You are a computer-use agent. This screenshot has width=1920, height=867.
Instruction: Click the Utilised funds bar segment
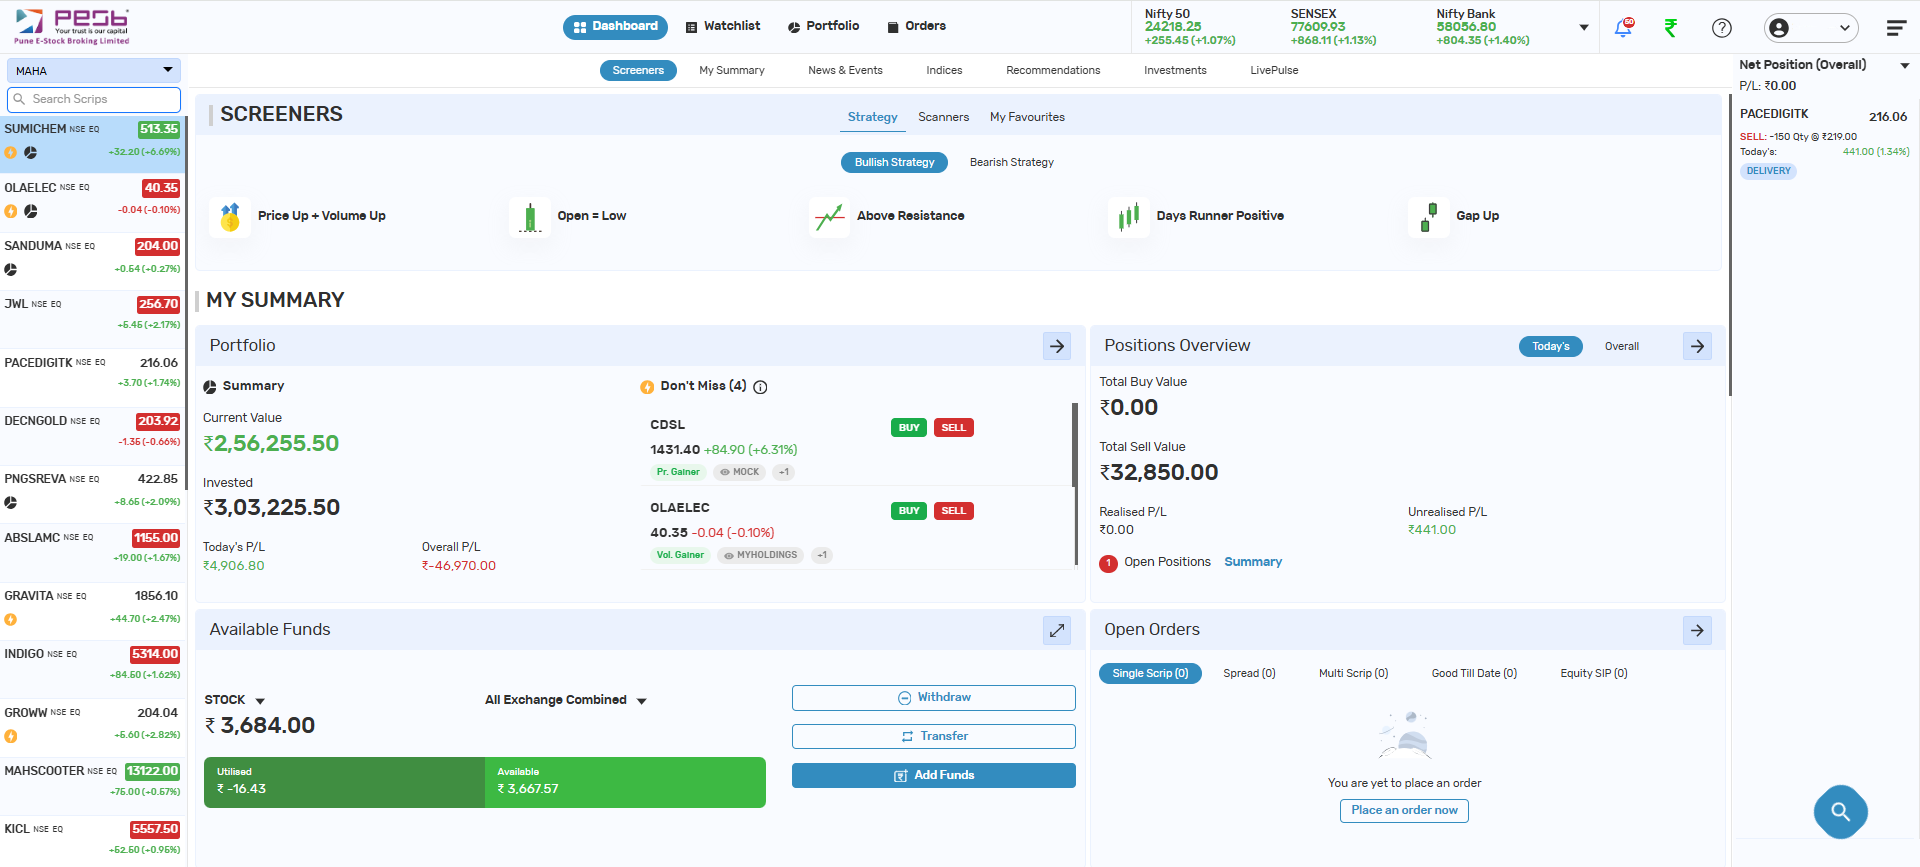click(344, 782)
